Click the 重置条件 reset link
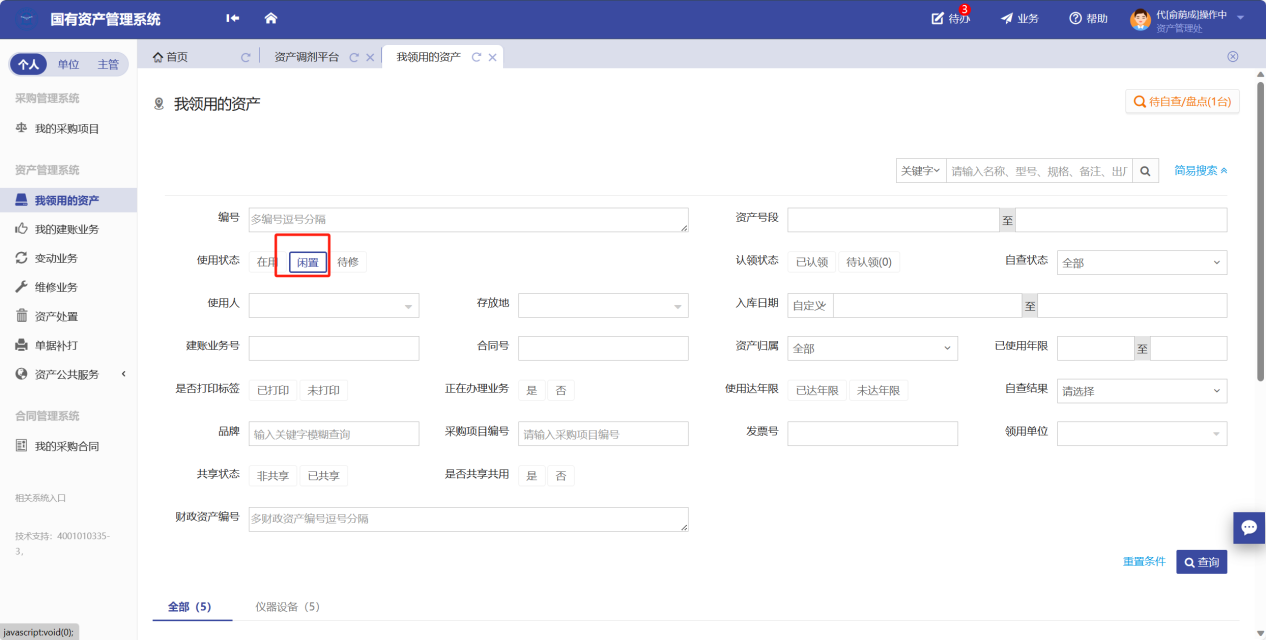This screenshot has width=1266, height=640. (1144, 562)
